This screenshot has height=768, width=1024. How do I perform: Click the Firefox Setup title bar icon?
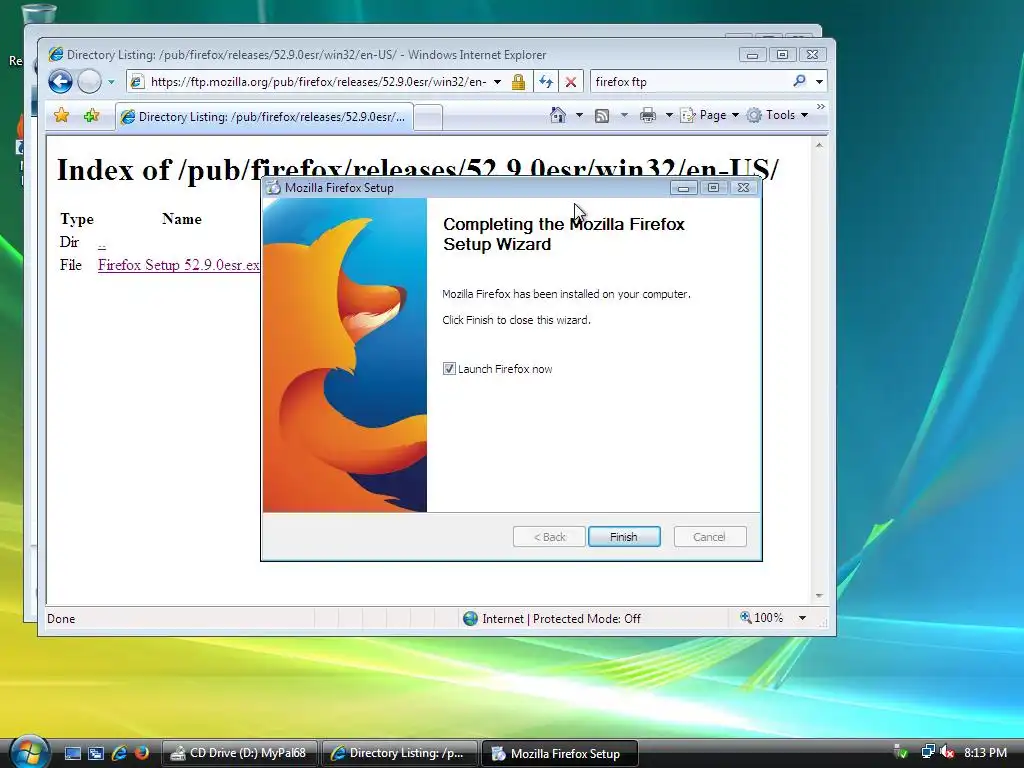pos(274,187)
